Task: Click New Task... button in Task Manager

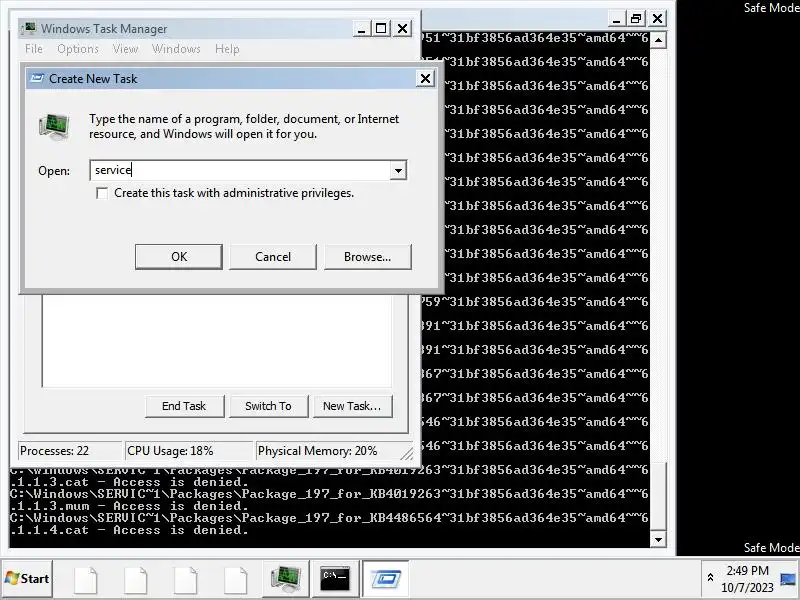Action: 352,406
